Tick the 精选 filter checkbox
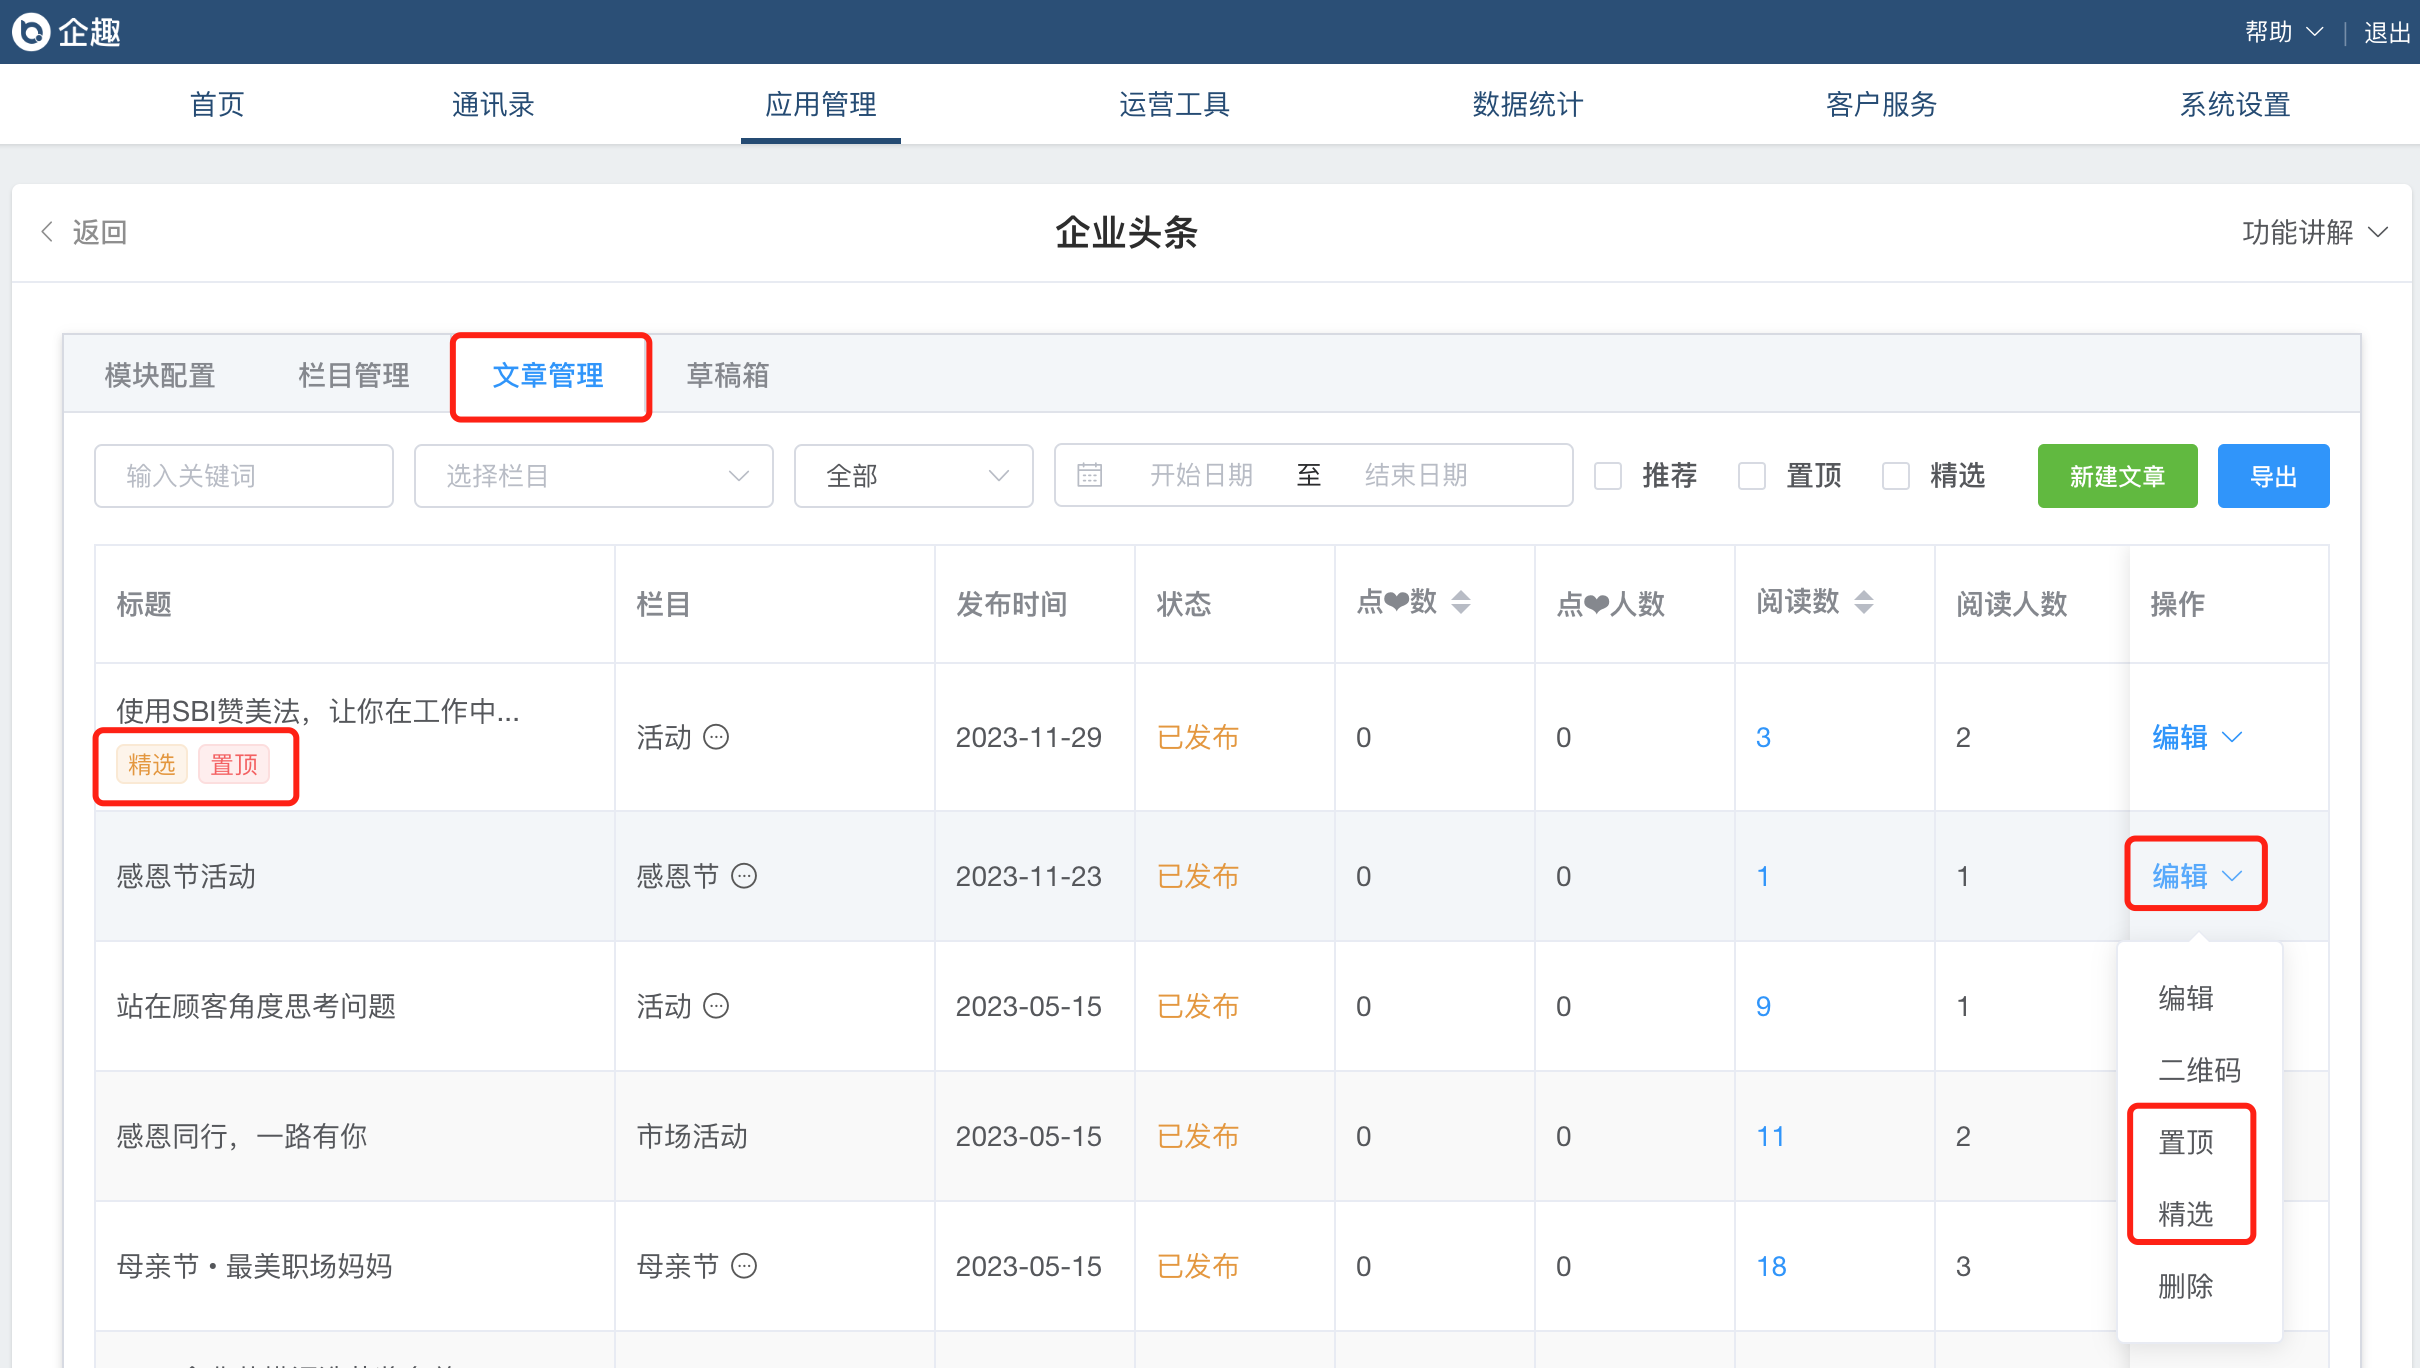The height and width of the screenshot is (1368, 2420). 1896,476
